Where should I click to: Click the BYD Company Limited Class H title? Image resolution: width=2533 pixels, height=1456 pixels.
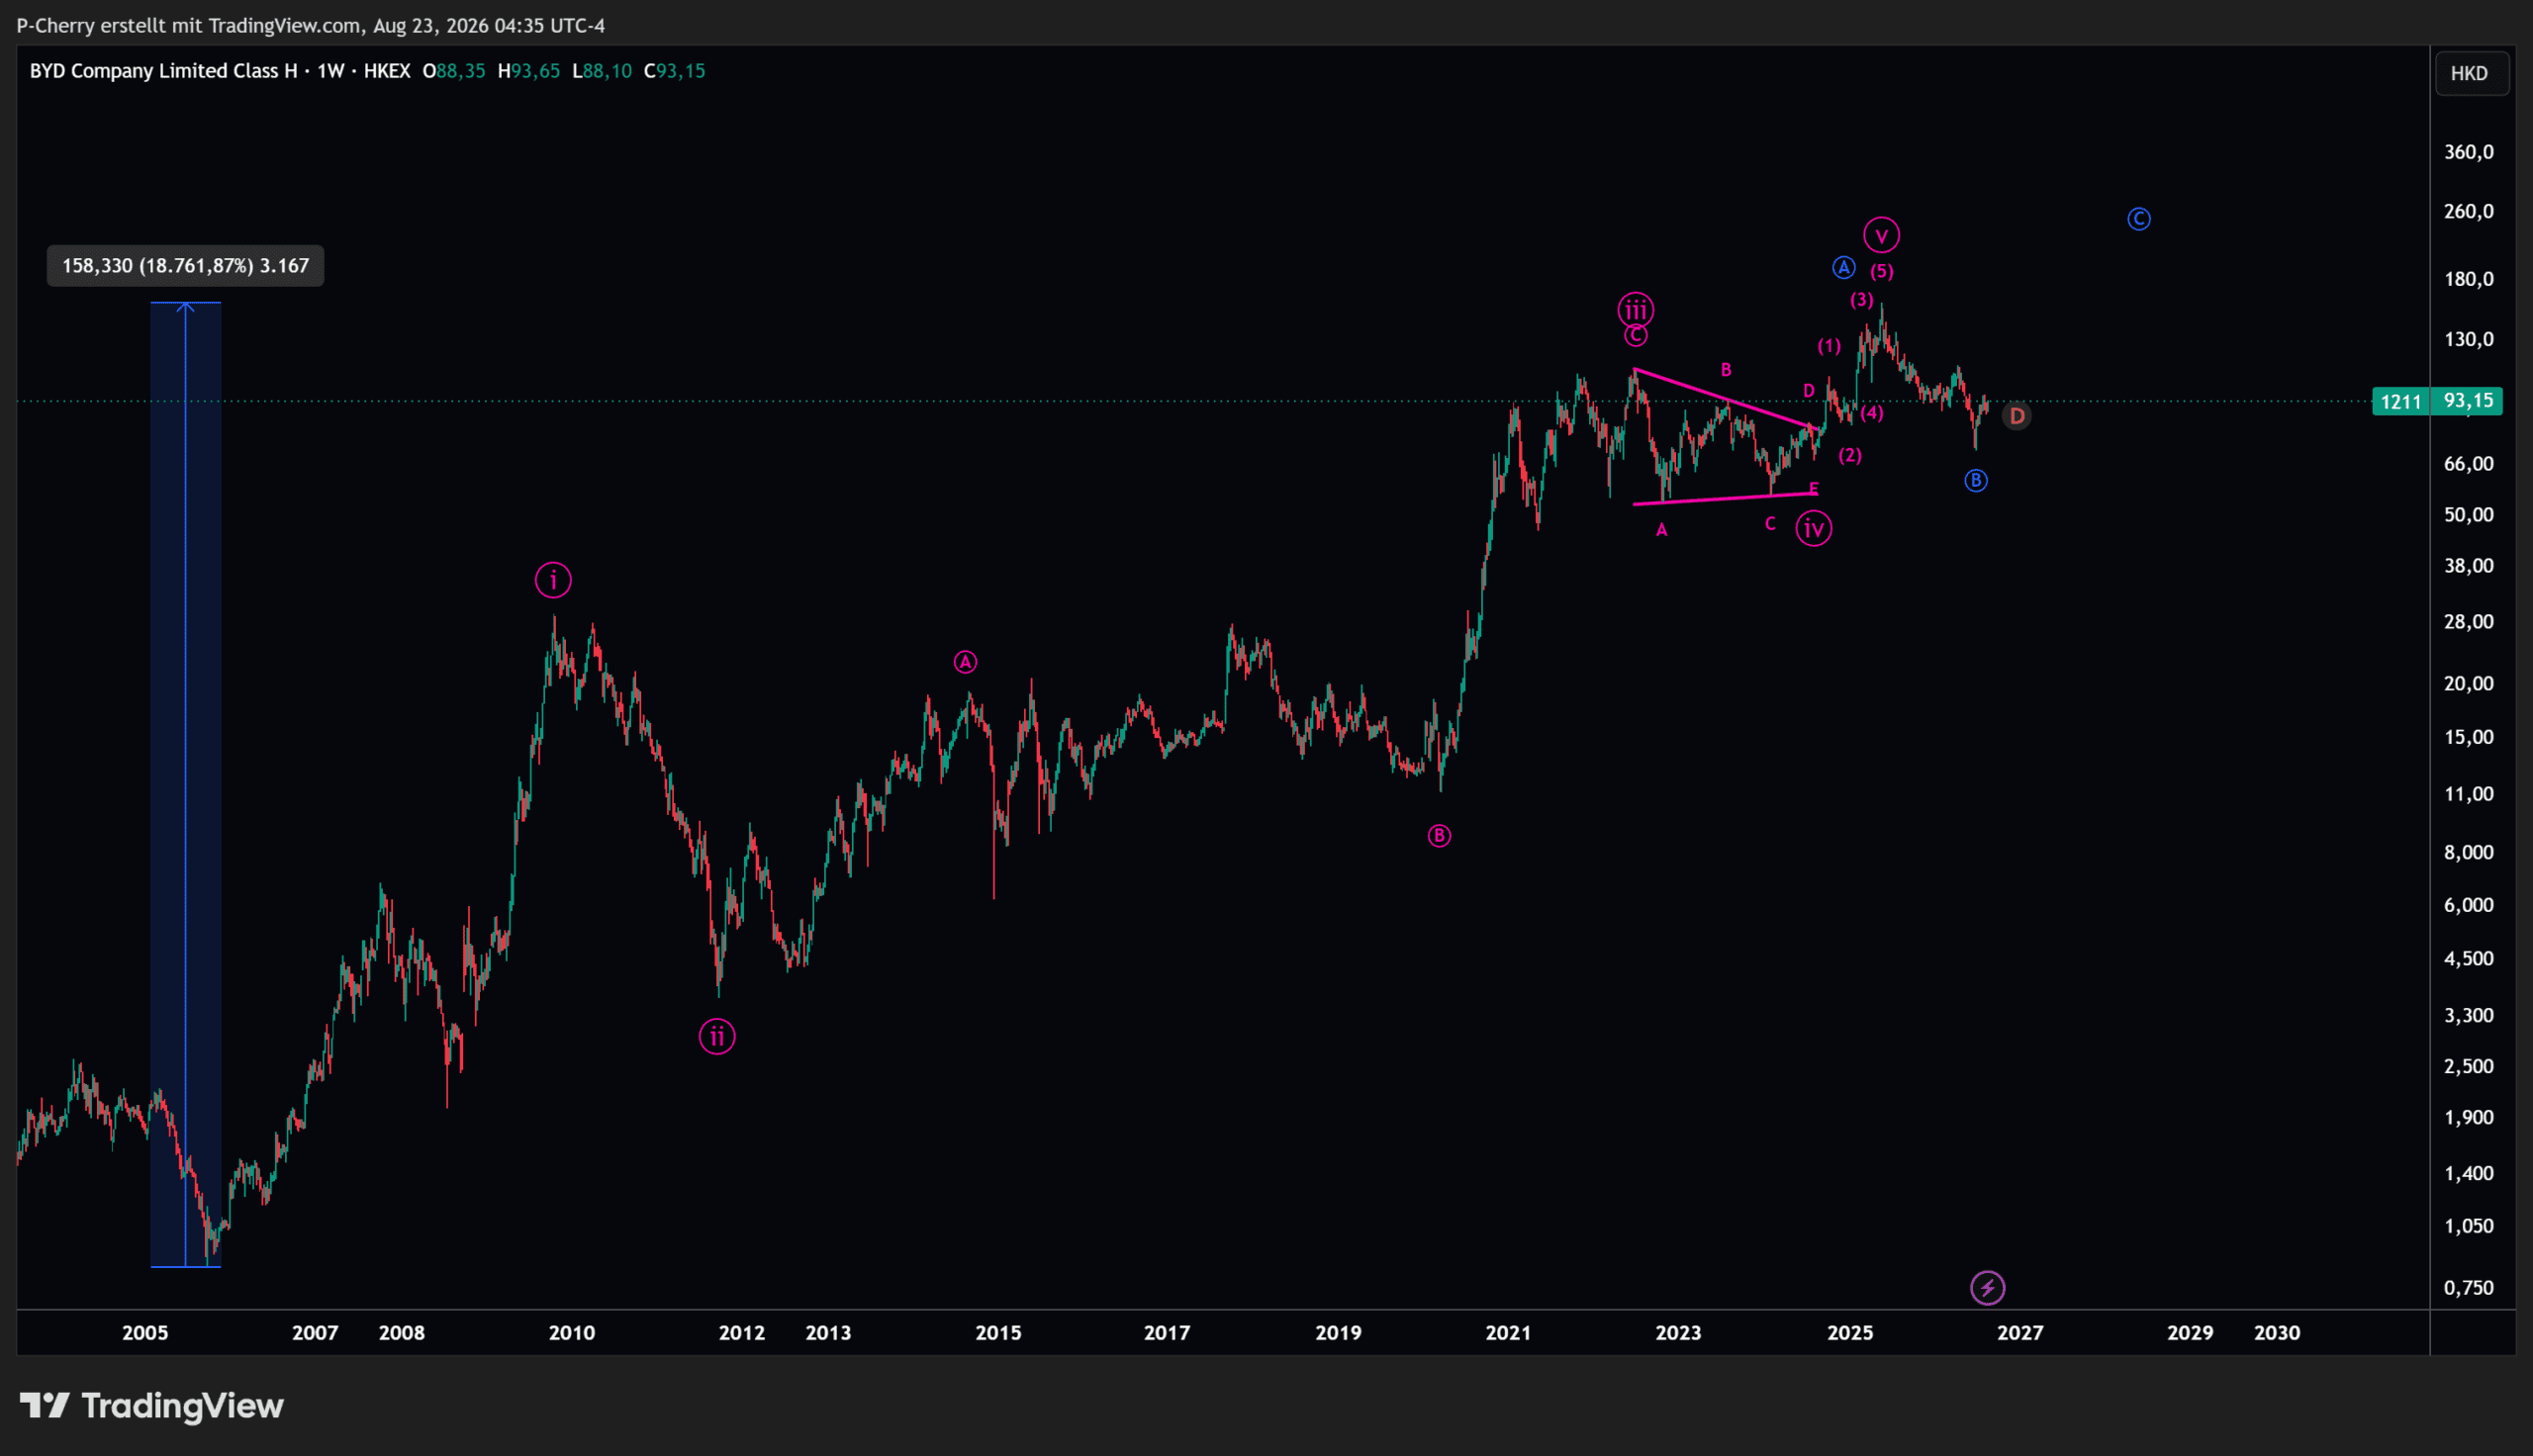tap(164, 71)
